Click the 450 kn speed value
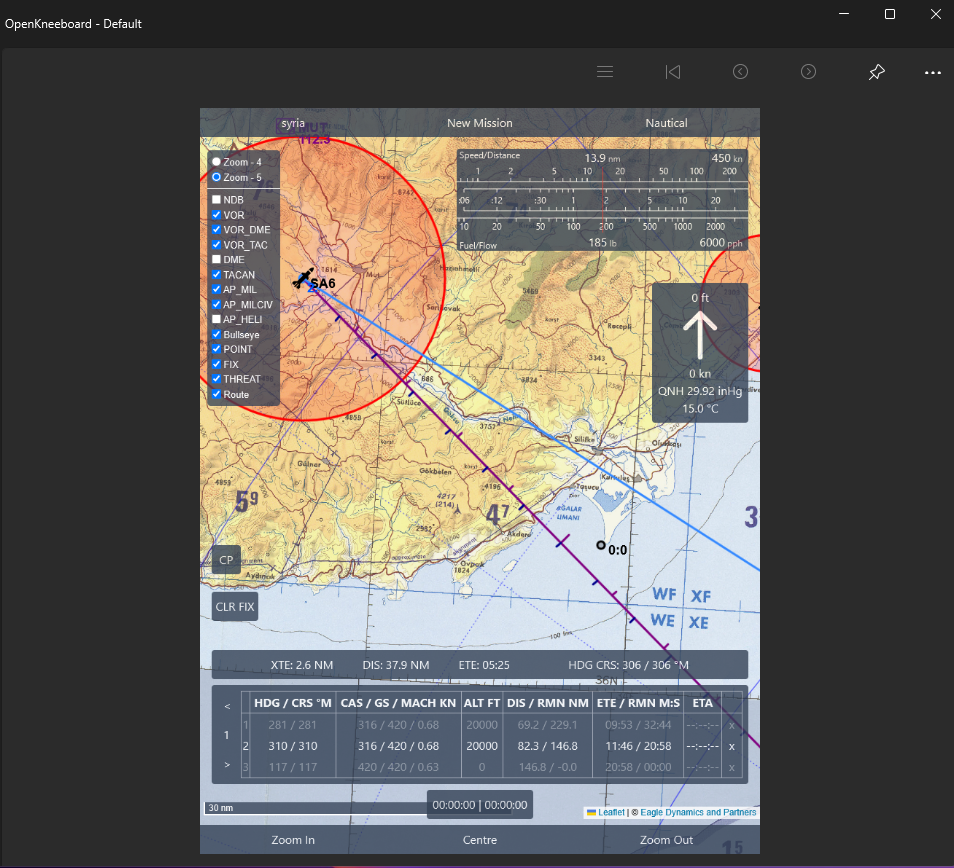This screenshot has height=868, width=954. click(x=727, y=158)
